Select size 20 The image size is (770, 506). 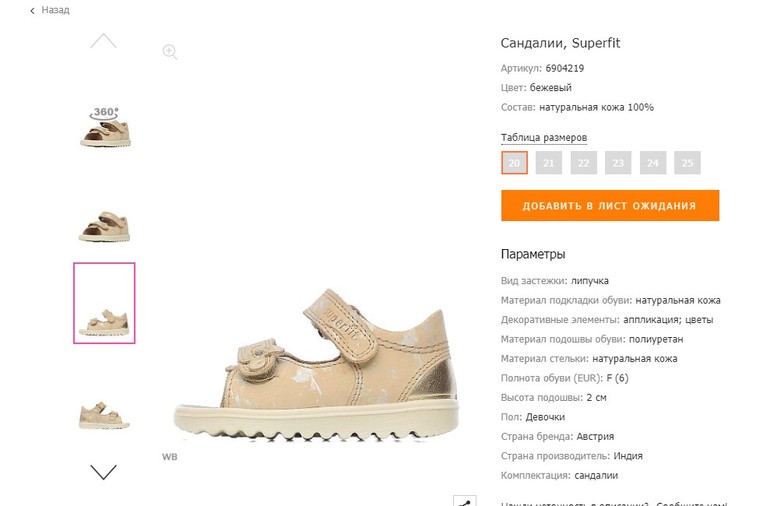click(514, 163)
